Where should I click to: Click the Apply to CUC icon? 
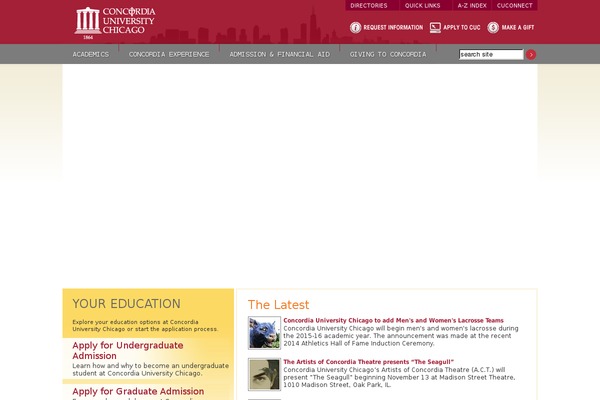click(435, 27)
